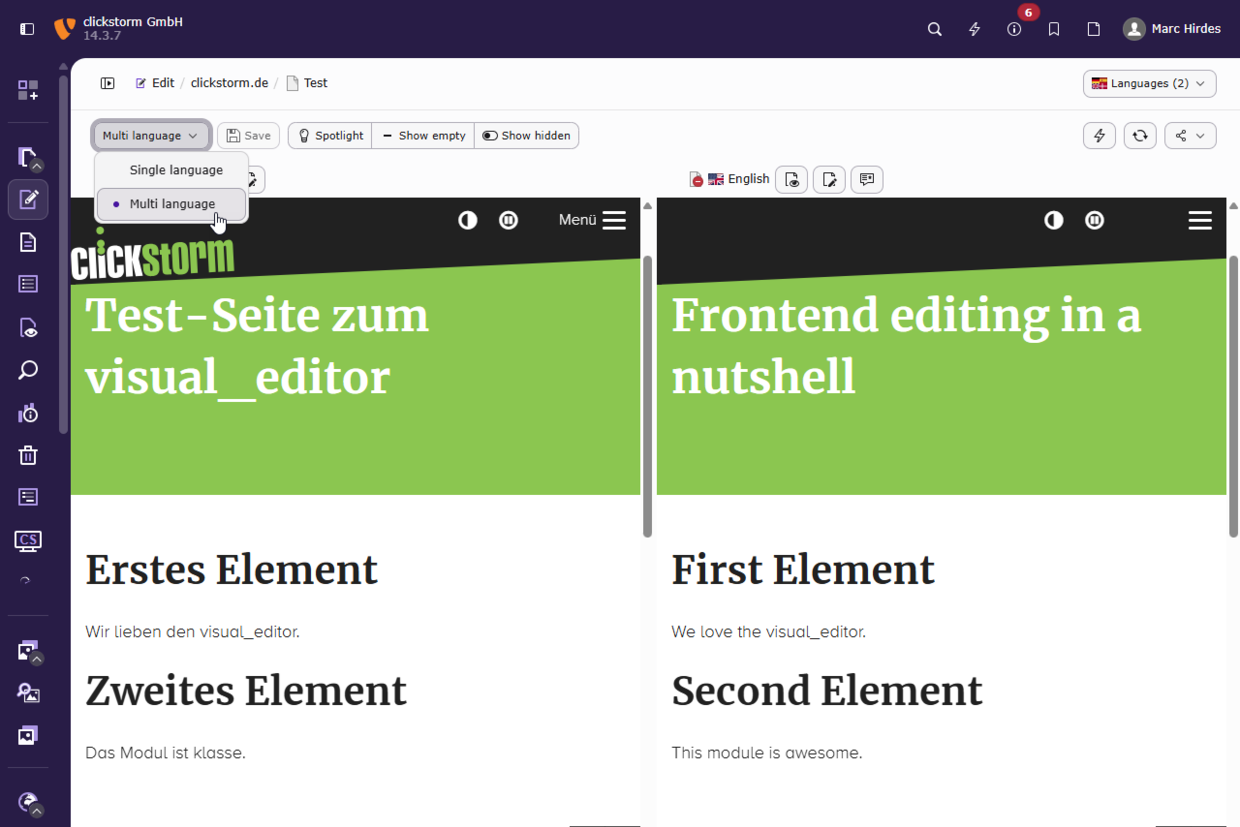Viewport: 1240px width, 827px height.
Task: Click the Edit breadcrumb item
Action: (x=155, y=83)
